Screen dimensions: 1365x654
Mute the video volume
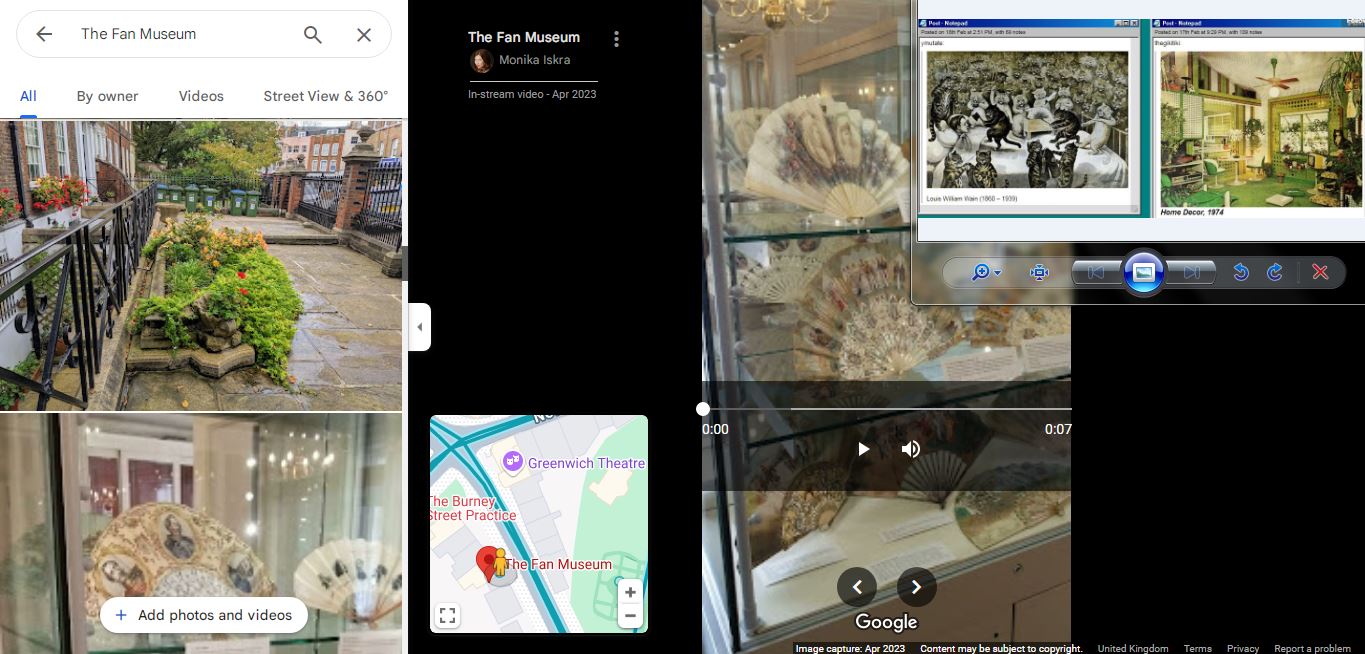coord(910,449)
